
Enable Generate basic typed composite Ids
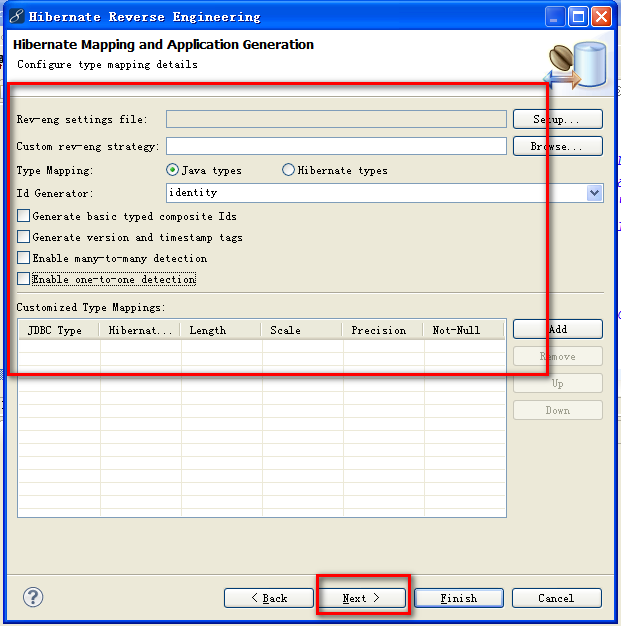point(23,216)
